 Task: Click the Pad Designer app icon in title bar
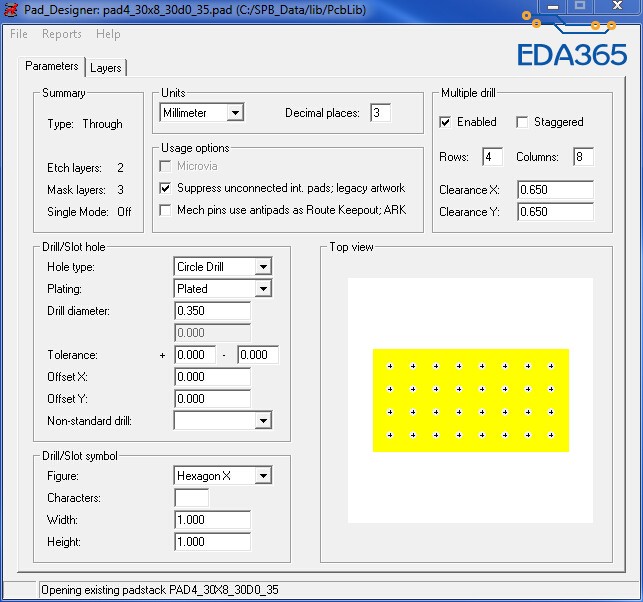click(x=11, y=9)
